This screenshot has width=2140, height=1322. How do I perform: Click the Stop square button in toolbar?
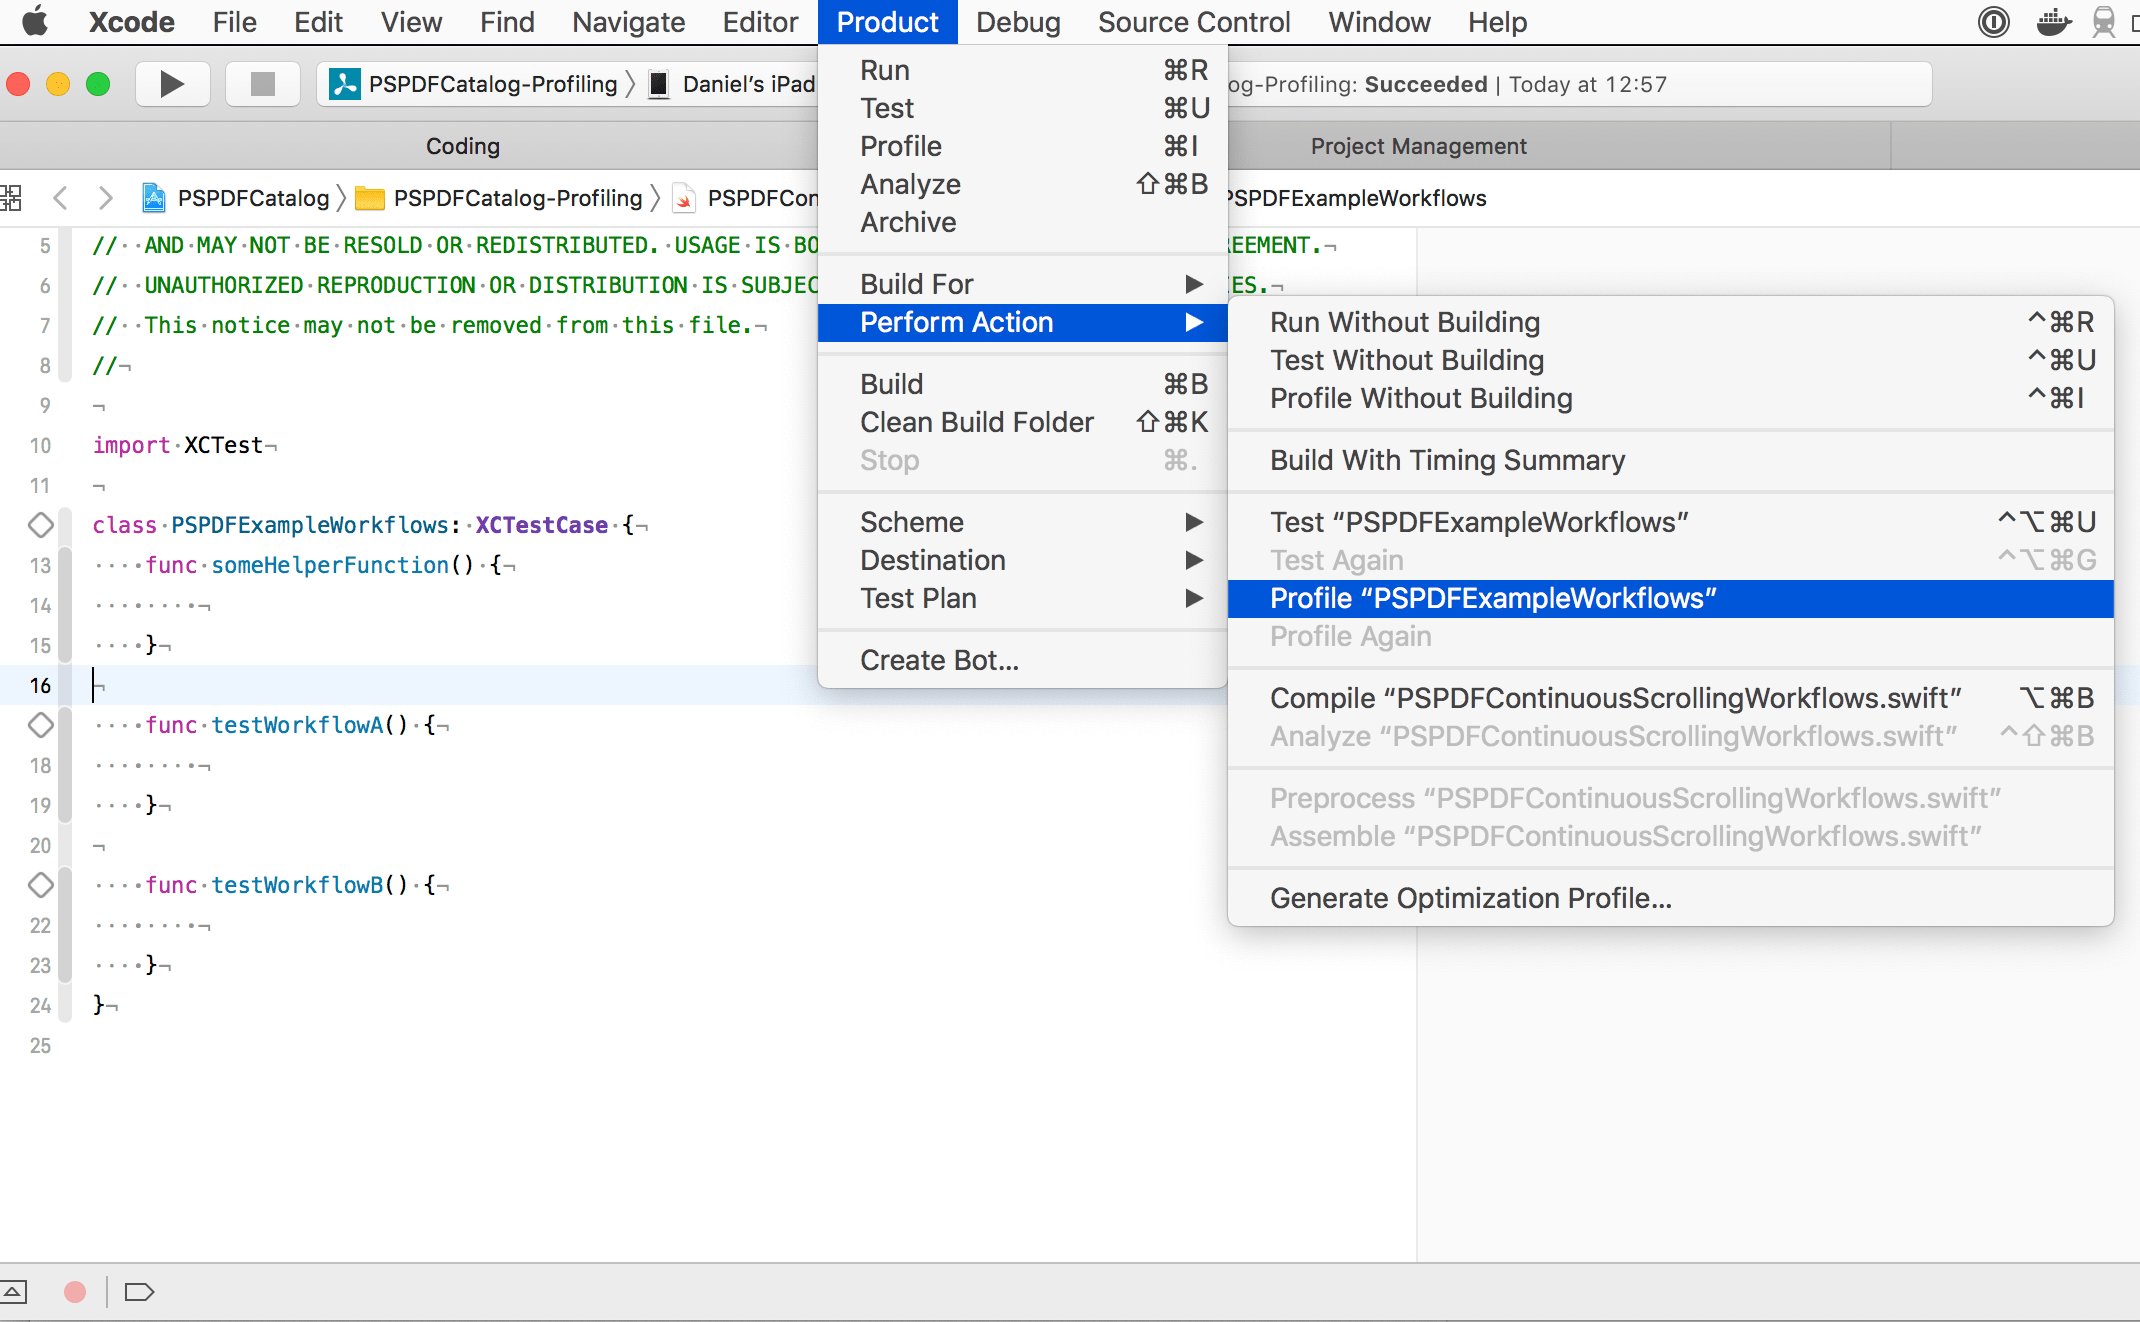click(x=262, y=84)
